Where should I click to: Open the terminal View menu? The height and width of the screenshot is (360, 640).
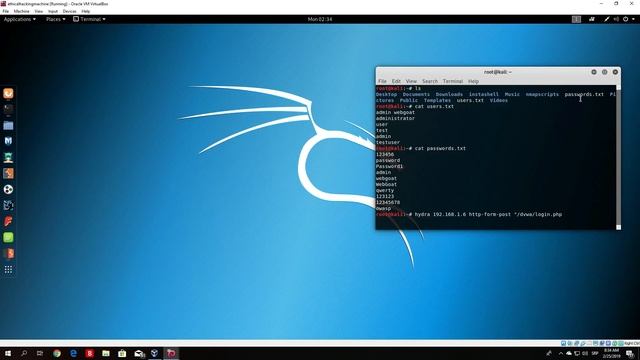[411, 81]
